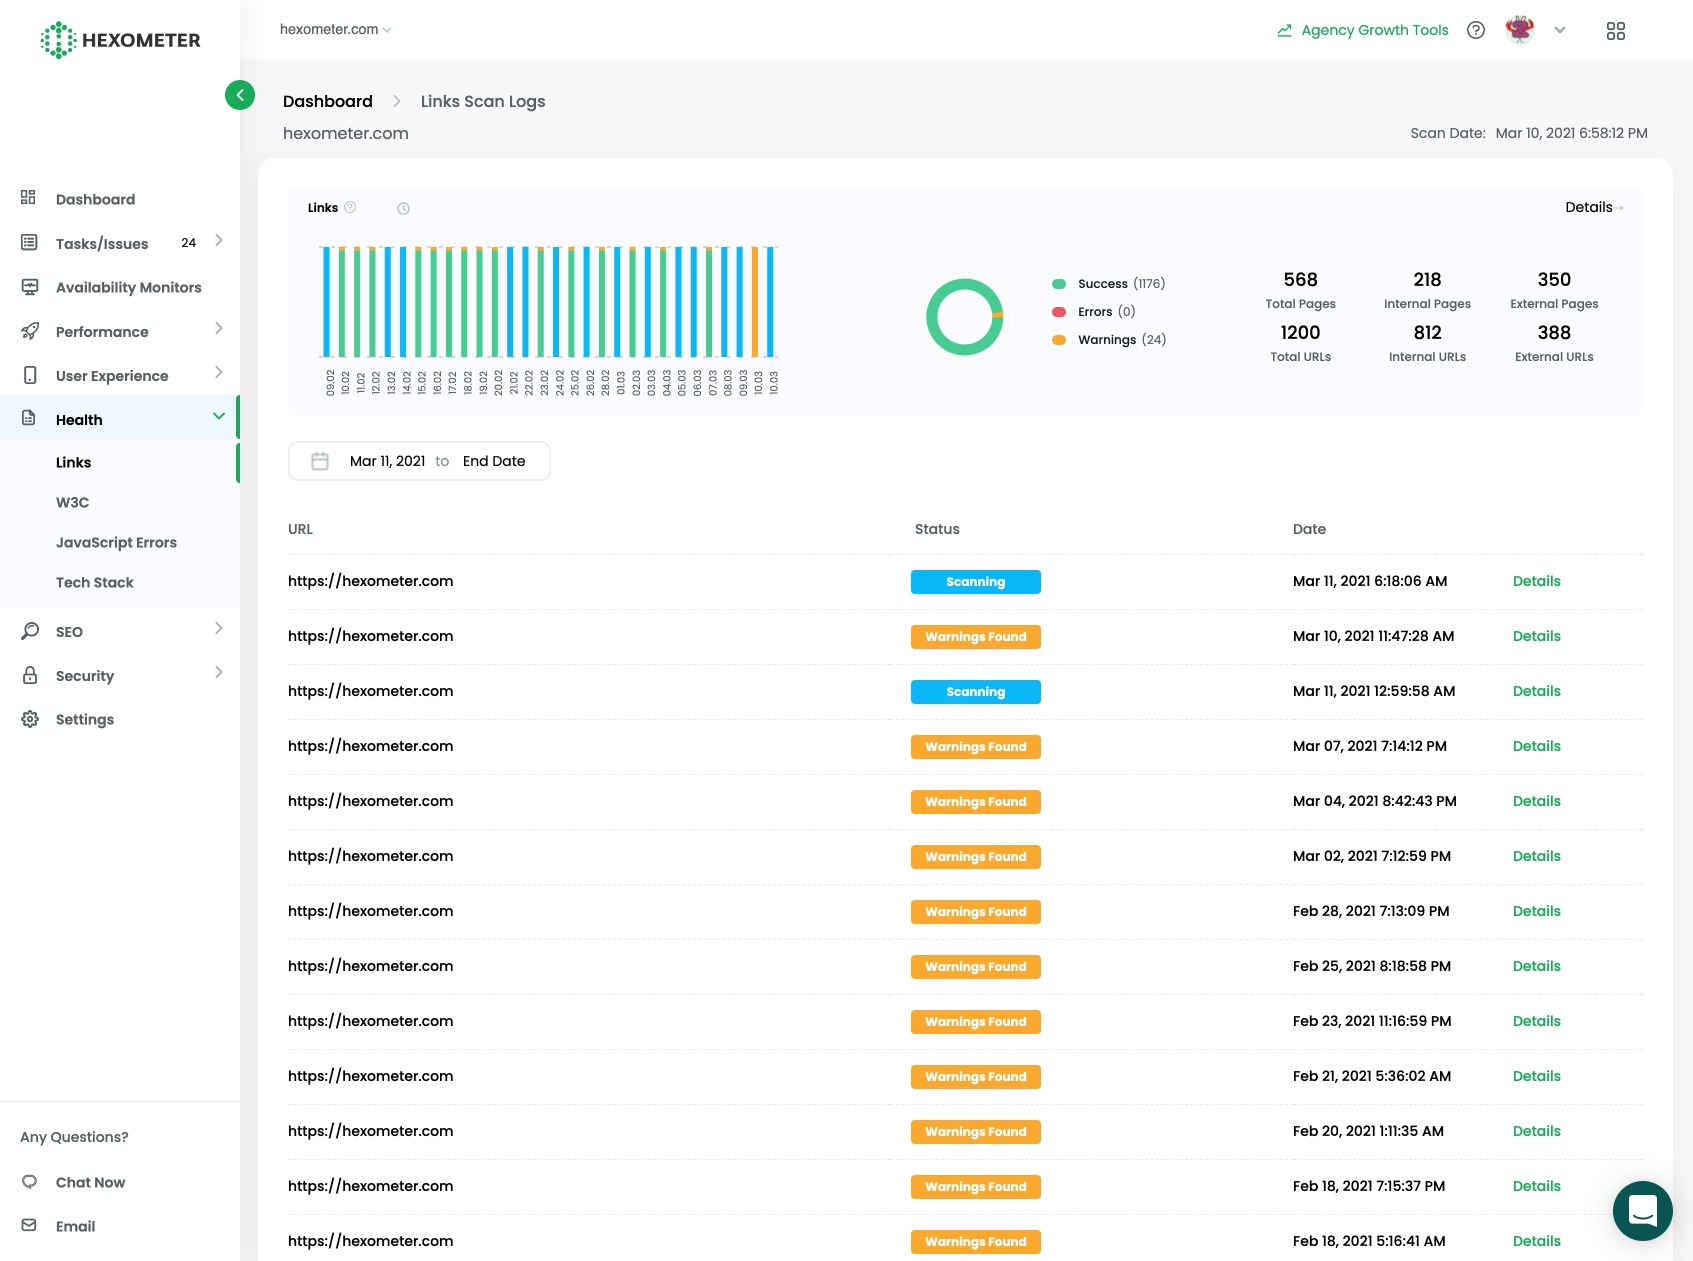
Task: Click the Hexometer logo
Action: 120,40
